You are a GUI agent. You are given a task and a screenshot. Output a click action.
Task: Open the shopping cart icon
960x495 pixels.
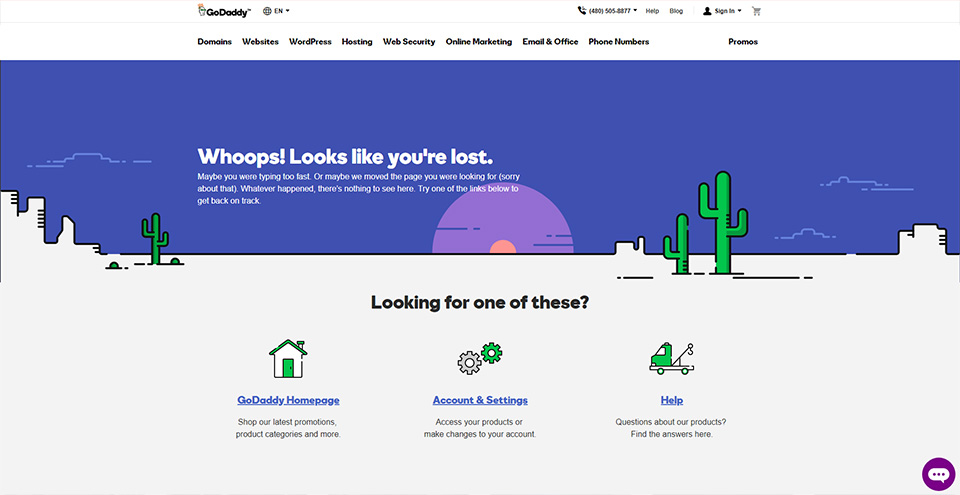pyautogui.click(x=757, y=11)
